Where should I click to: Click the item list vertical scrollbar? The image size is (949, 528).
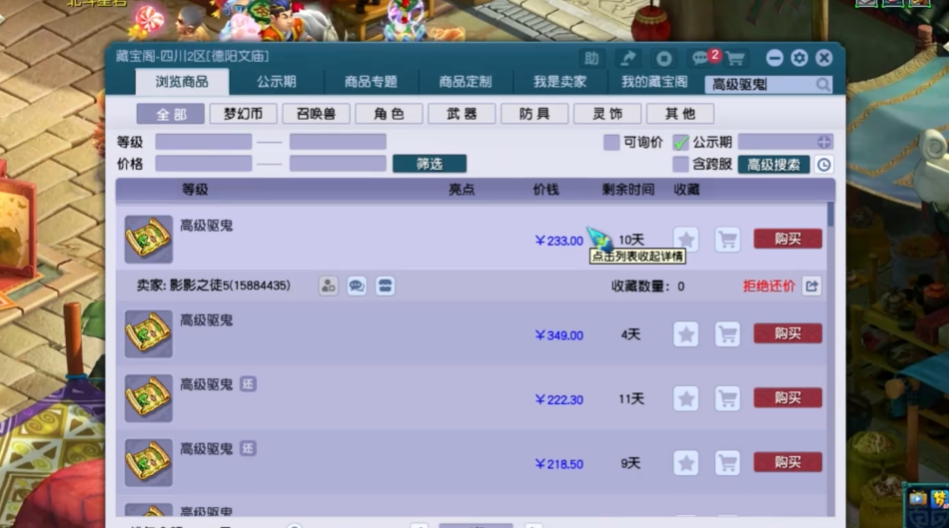click(830, 215)
